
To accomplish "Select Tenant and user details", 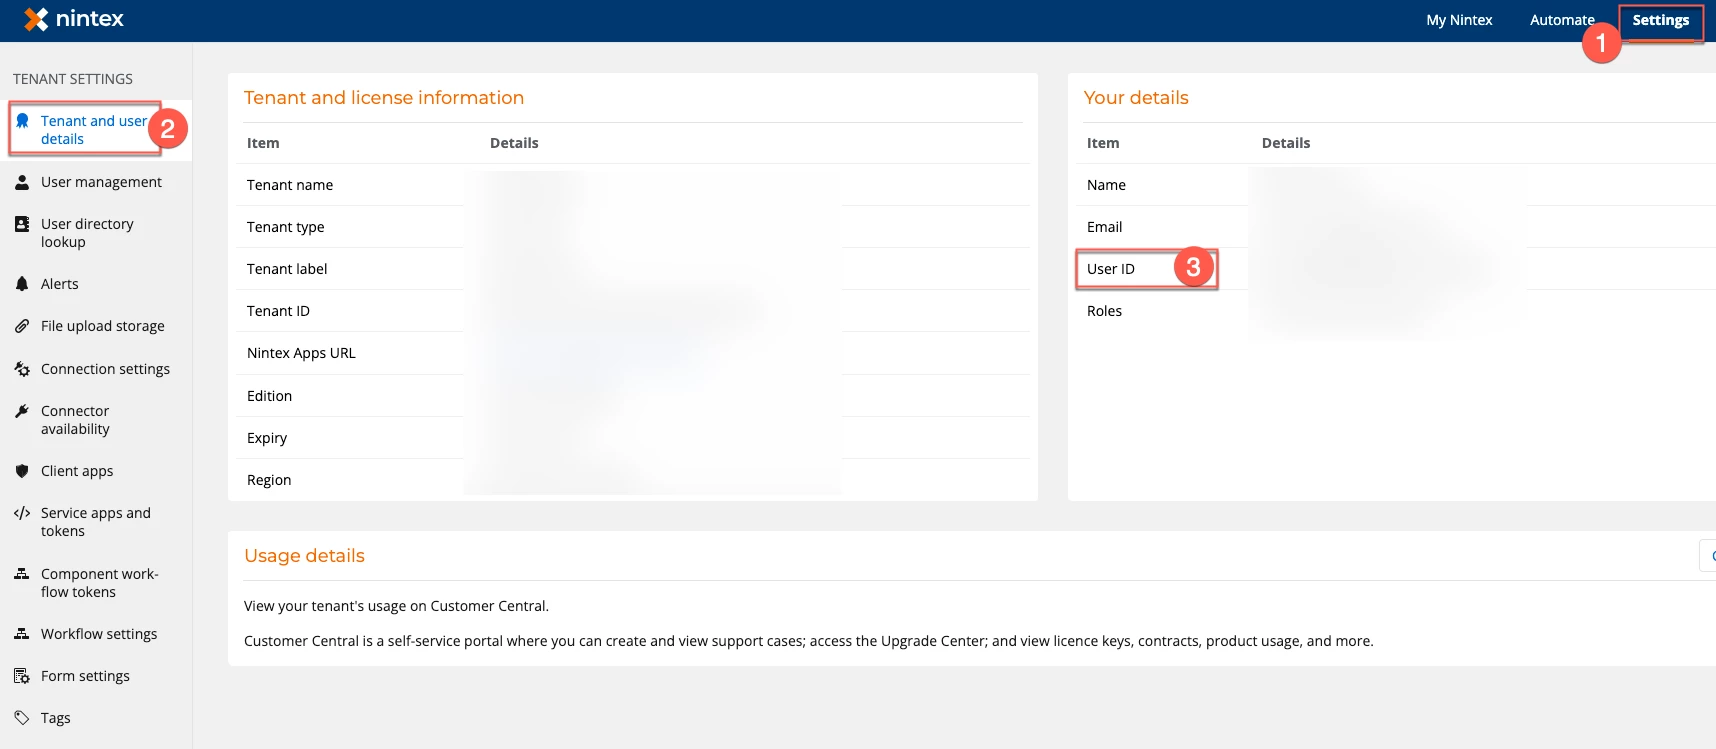I will click(94, 130).
